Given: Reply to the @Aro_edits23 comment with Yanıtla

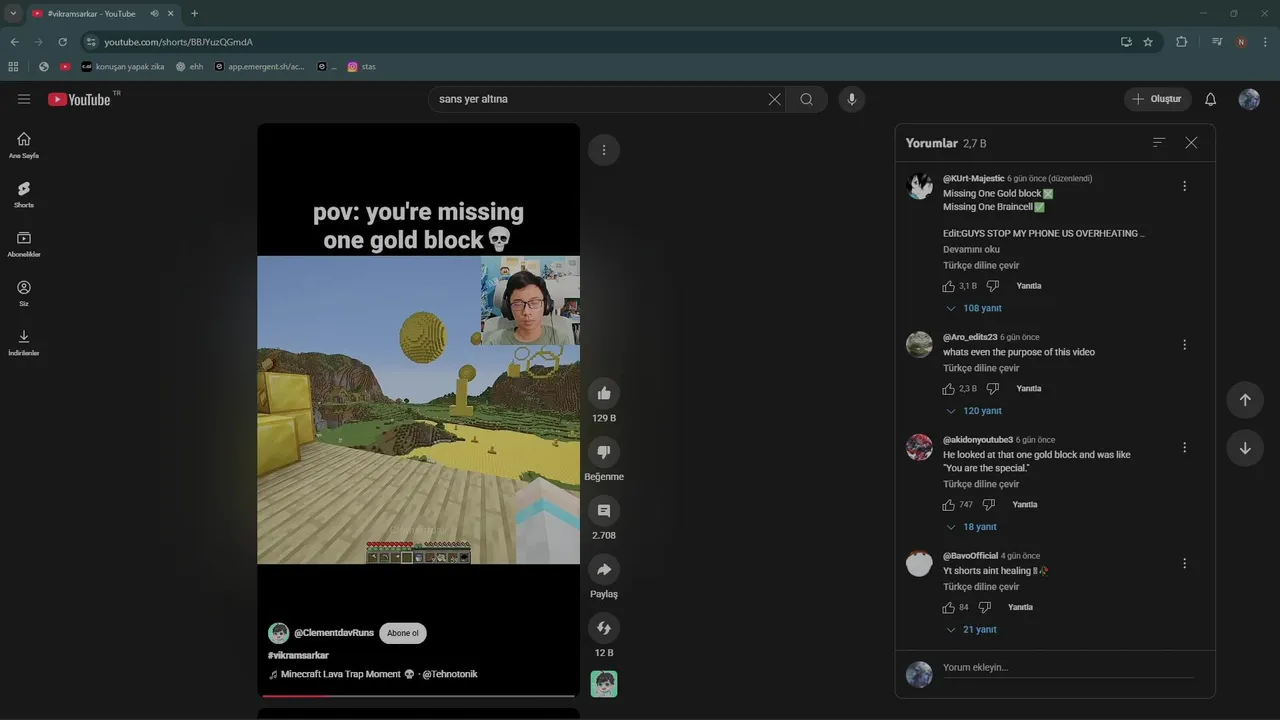Looking at the screenshot, I should click(x=1029, y=389).
